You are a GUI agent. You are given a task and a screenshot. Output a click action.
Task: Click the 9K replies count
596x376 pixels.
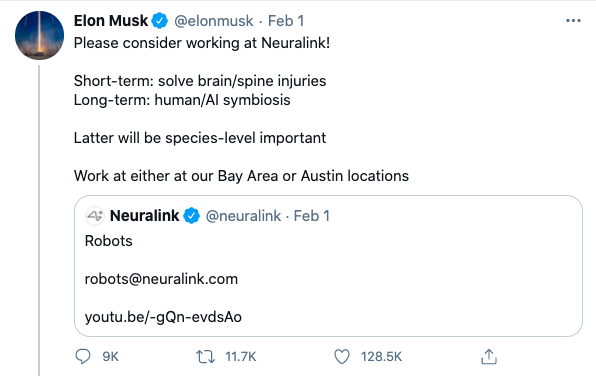(x=111, y=357)
